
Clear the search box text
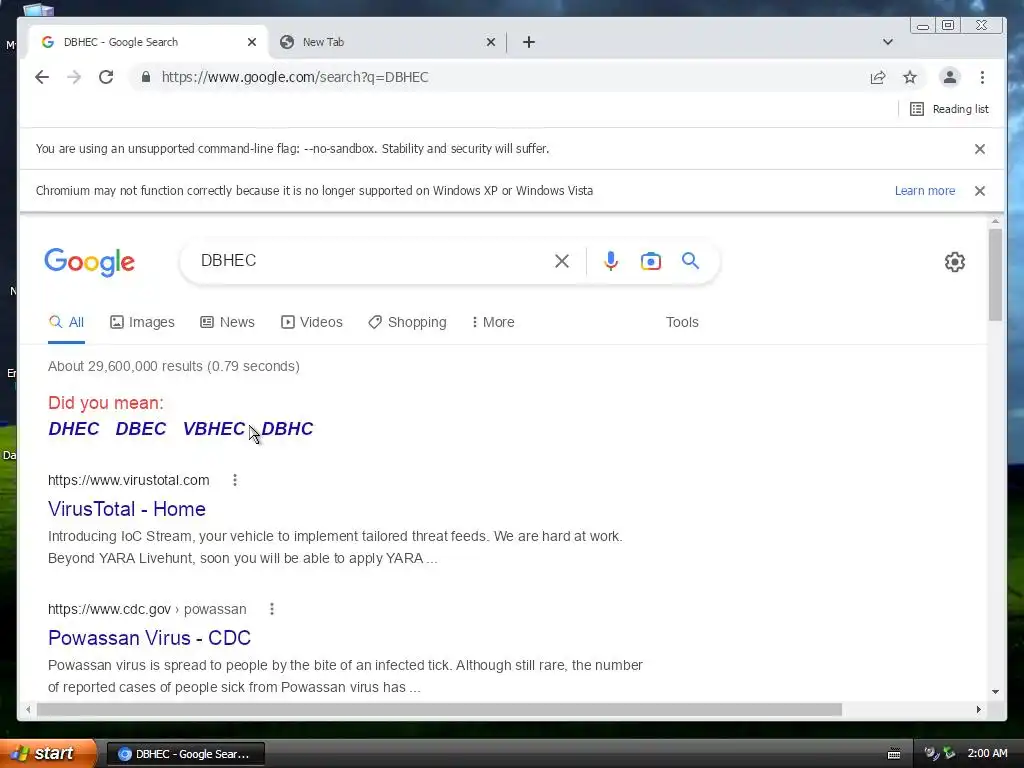562,261
